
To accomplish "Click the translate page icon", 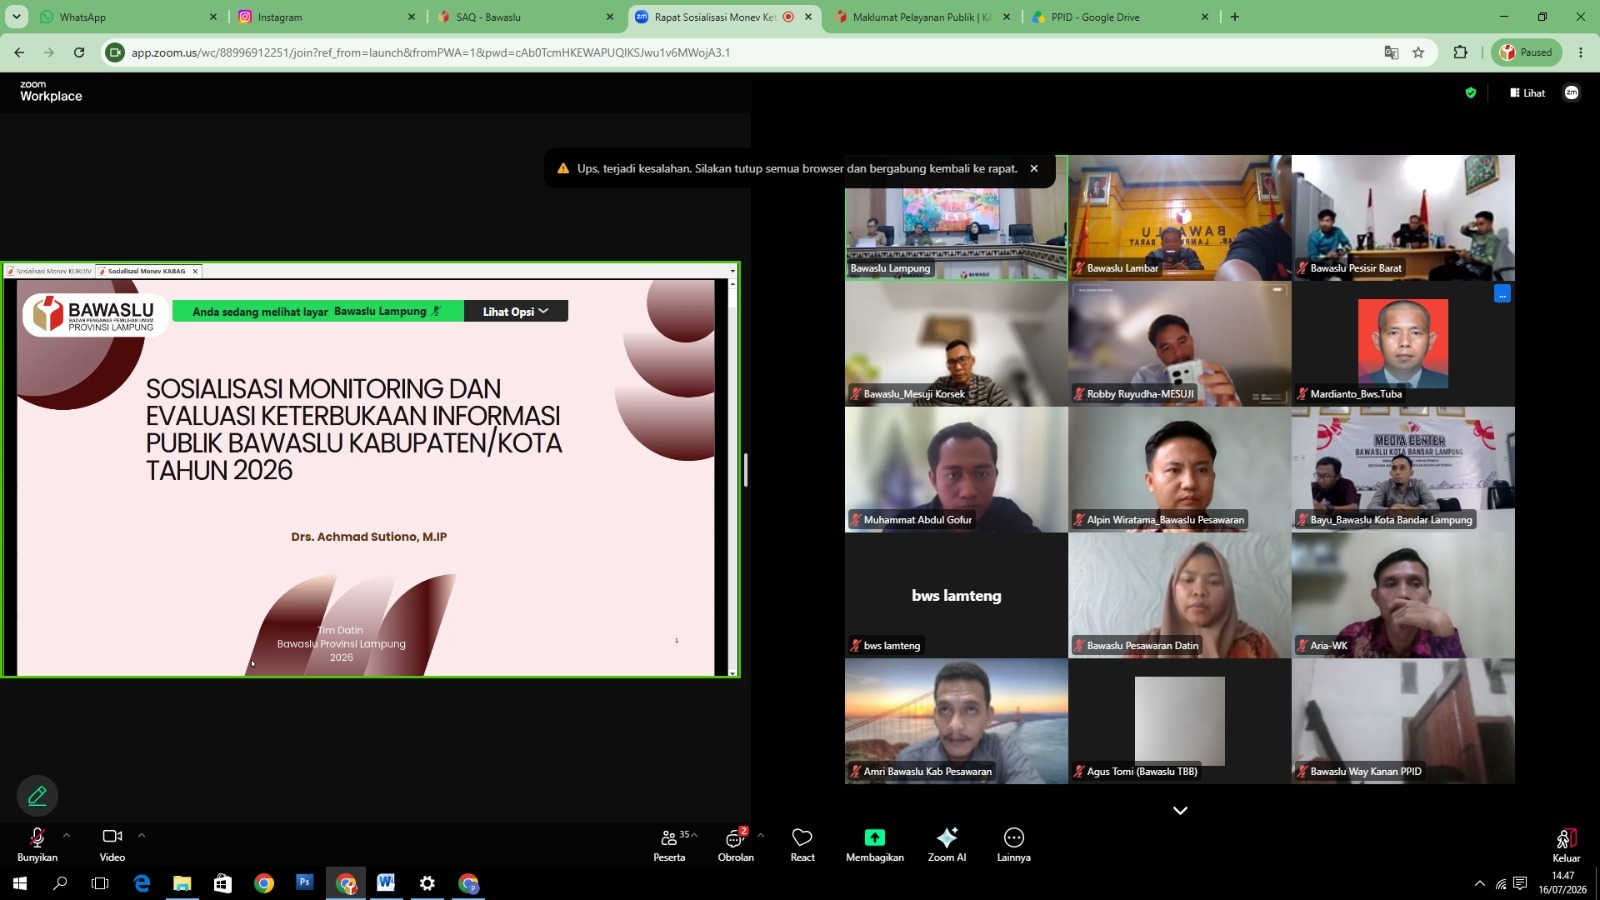I will 1391,53.
